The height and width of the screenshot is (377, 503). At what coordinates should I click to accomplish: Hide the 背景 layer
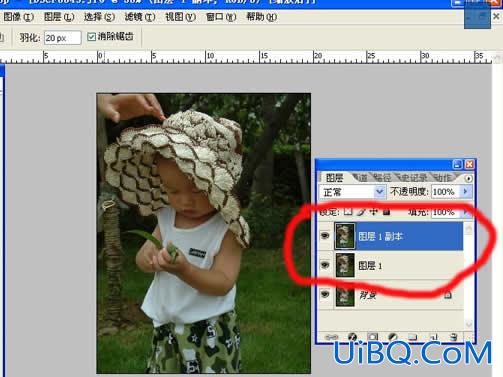(325, 294)
